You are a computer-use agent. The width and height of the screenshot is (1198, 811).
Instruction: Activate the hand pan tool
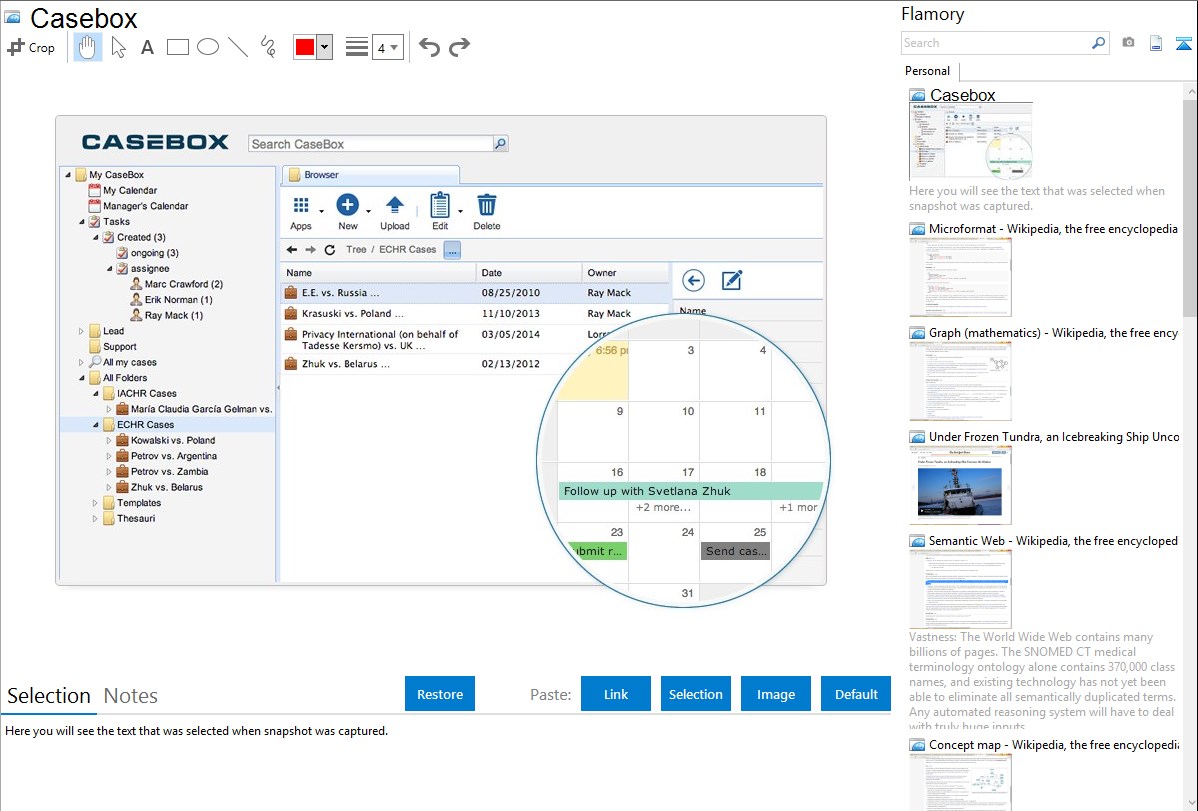tap(87, 47)
